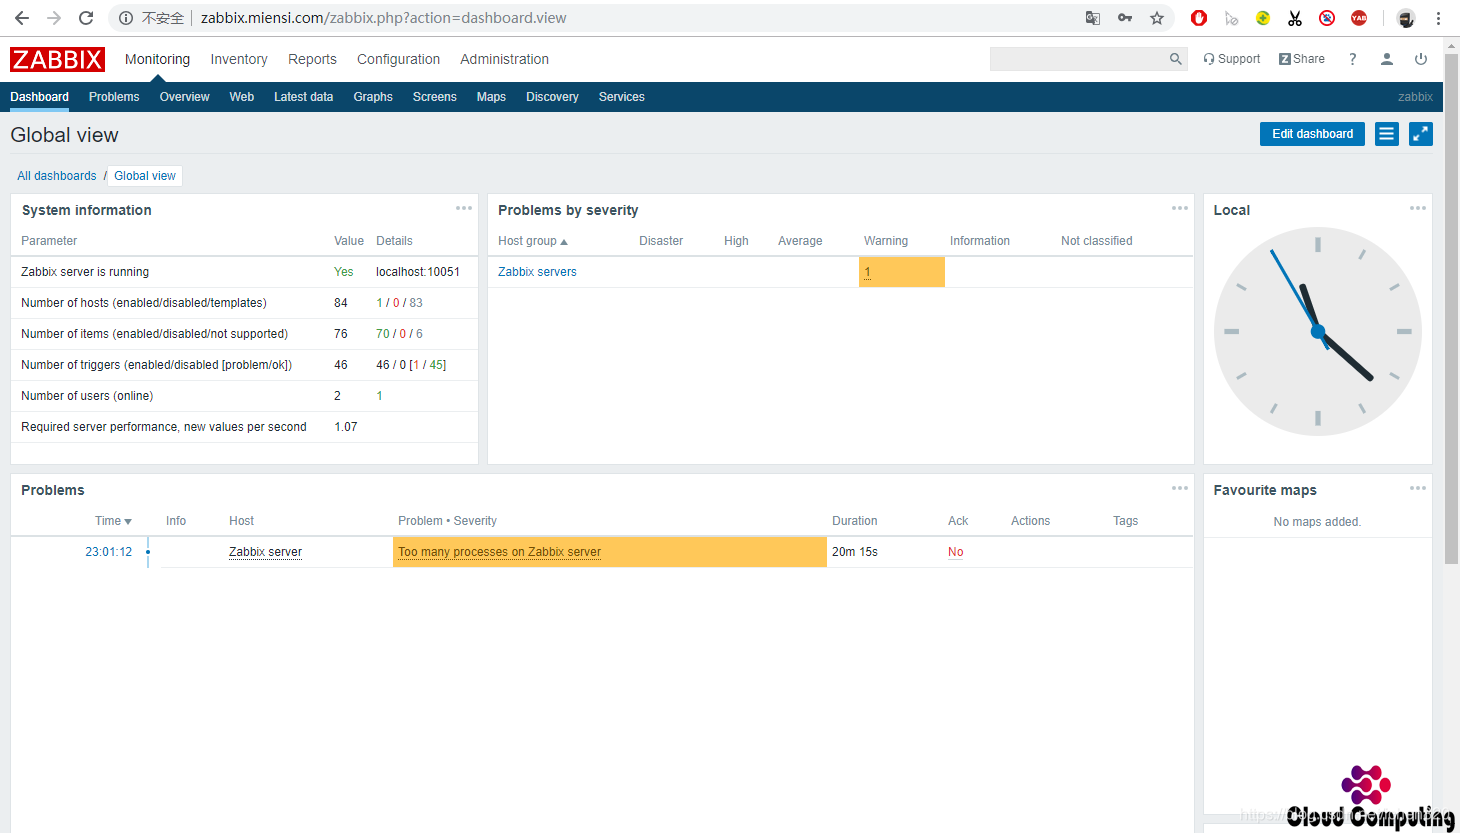This screenshot has width=1460, height=833.
Task: Open Favourite maps widget menu dots
Action: pos(1418,488)
